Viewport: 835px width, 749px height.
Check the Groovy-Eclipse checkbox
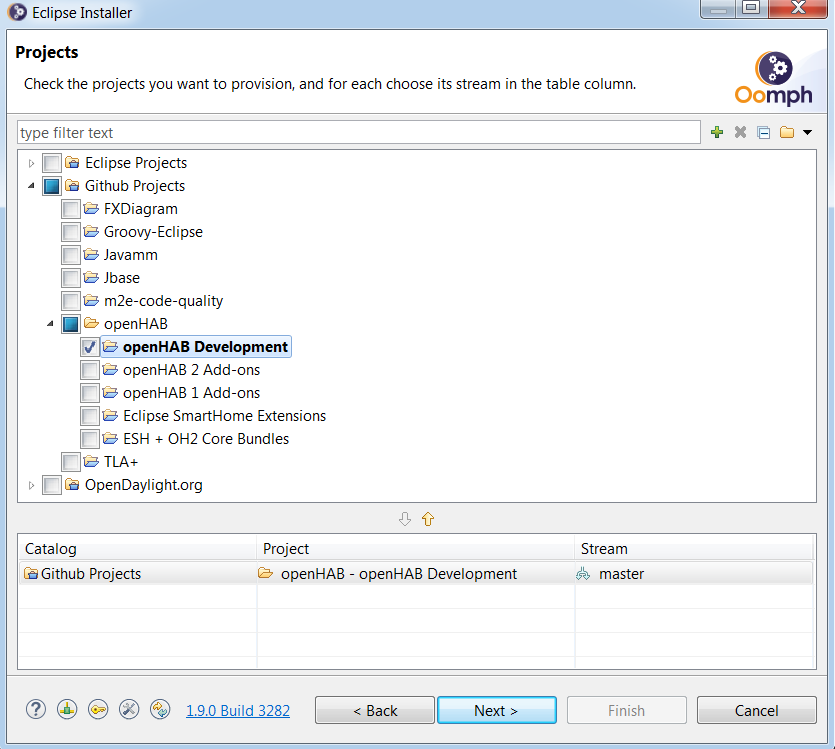point(71,232)
